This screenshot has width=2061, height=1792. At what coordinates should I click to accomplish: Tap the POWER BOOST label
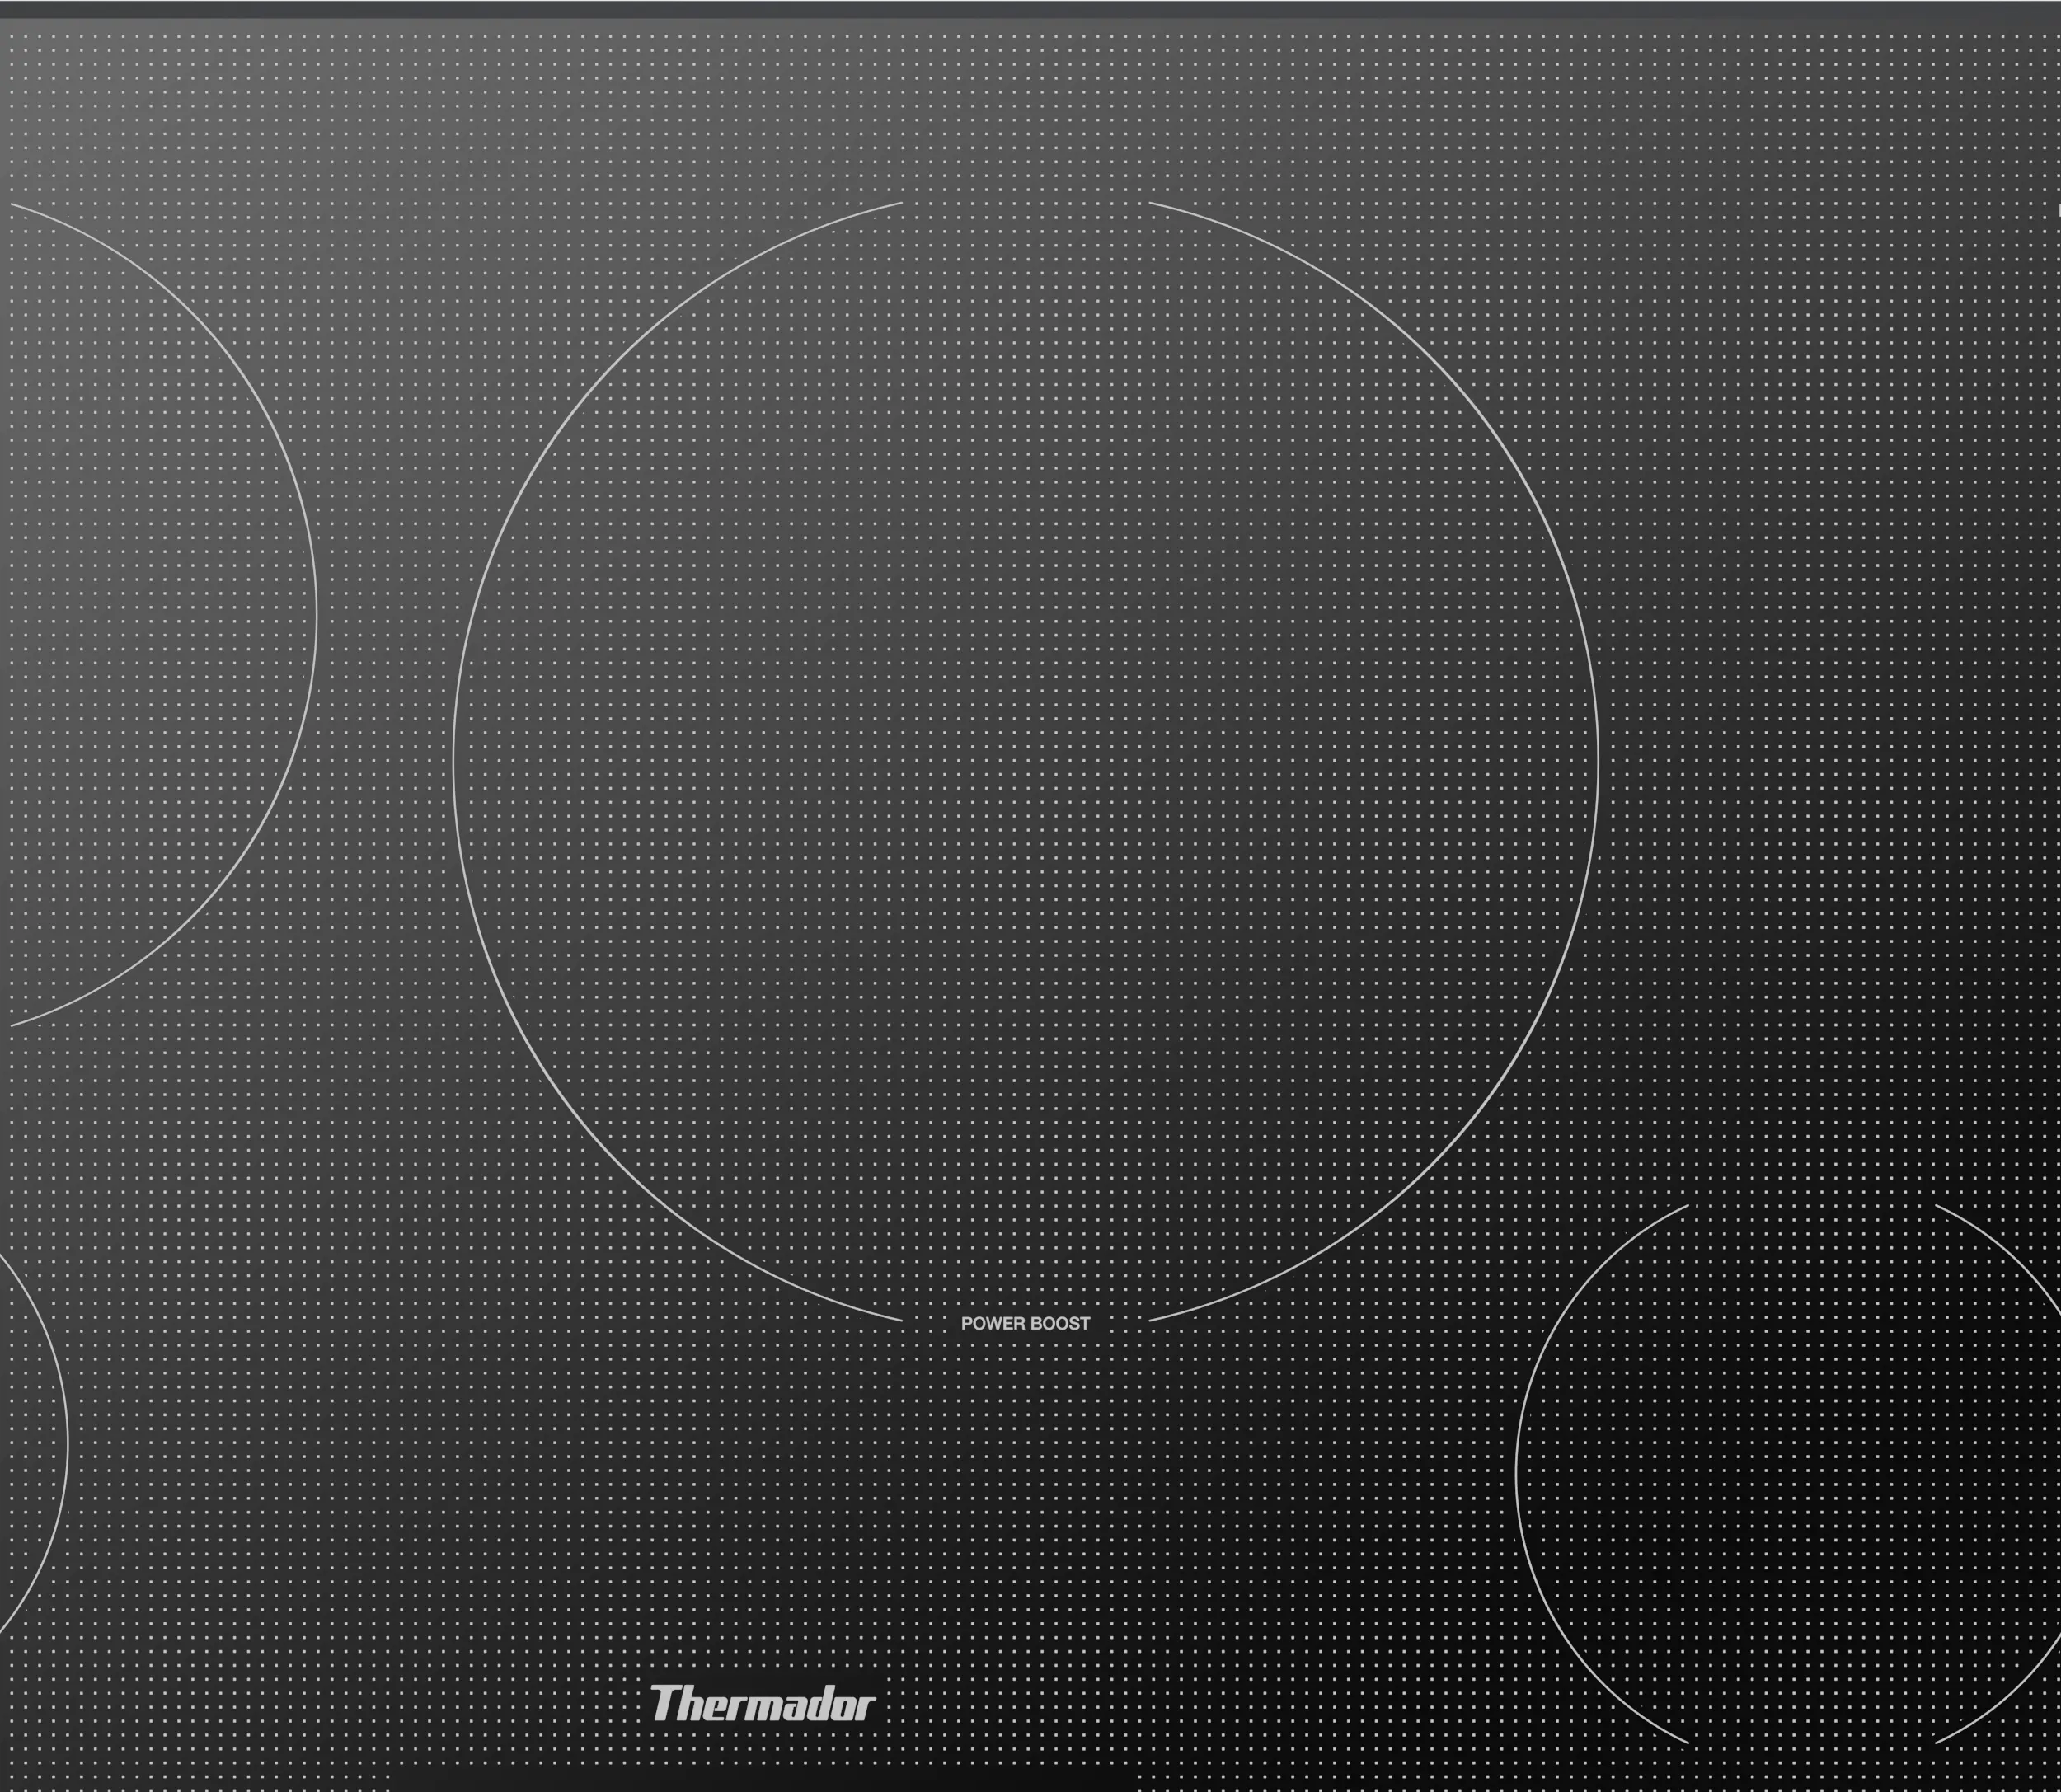1025,1323
